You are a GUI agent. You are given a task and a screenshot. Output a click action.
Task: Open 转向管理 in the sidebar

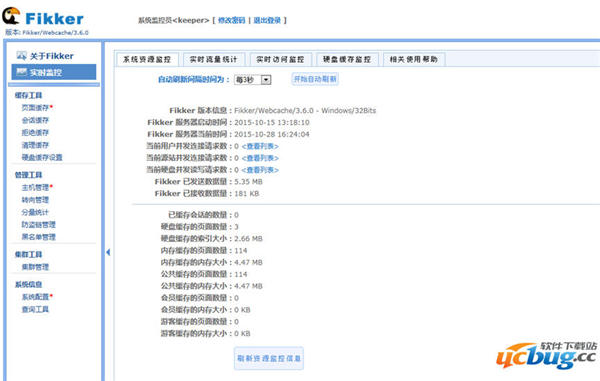[x=35, y=200]
